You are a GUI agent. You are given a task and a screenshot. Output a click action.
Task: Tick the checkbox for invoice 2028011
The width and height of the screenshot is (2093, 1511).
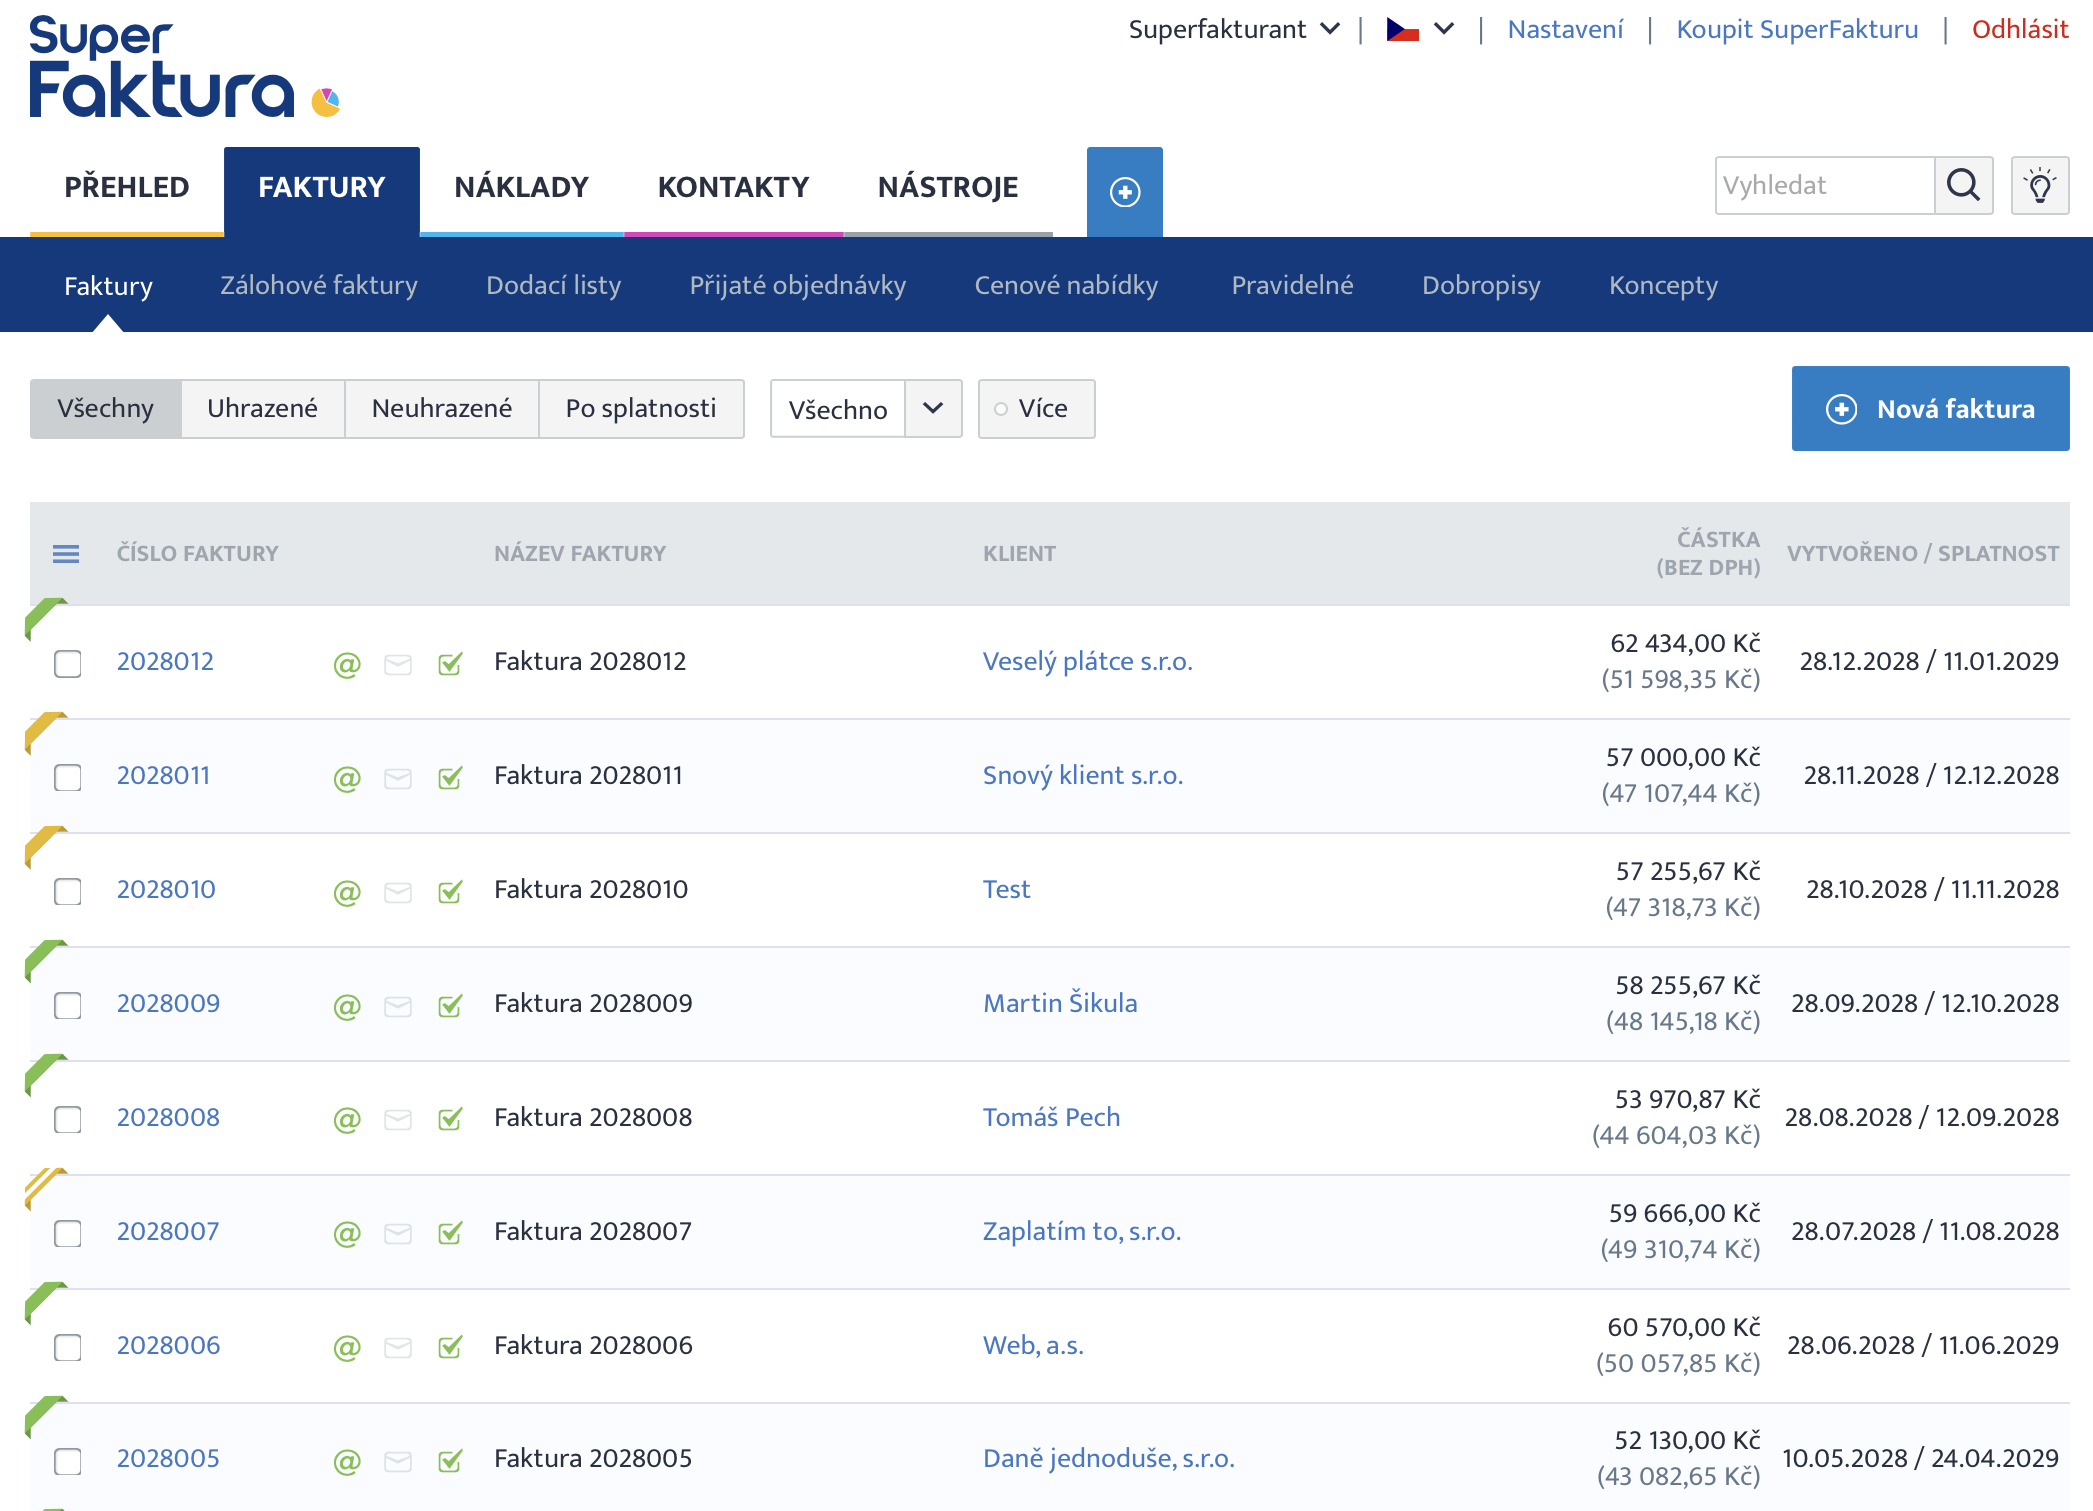pos(68,777)
